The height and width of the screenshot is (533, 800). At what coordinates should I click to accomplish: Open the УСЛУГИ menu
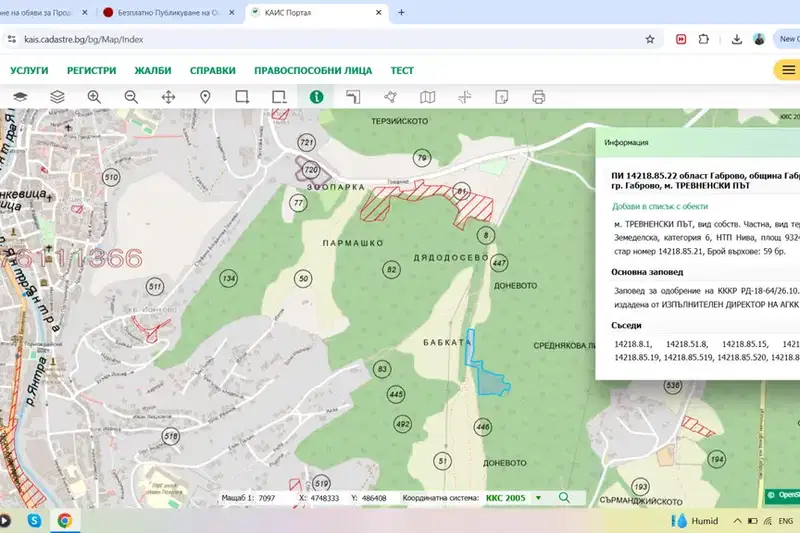(29, 70)
